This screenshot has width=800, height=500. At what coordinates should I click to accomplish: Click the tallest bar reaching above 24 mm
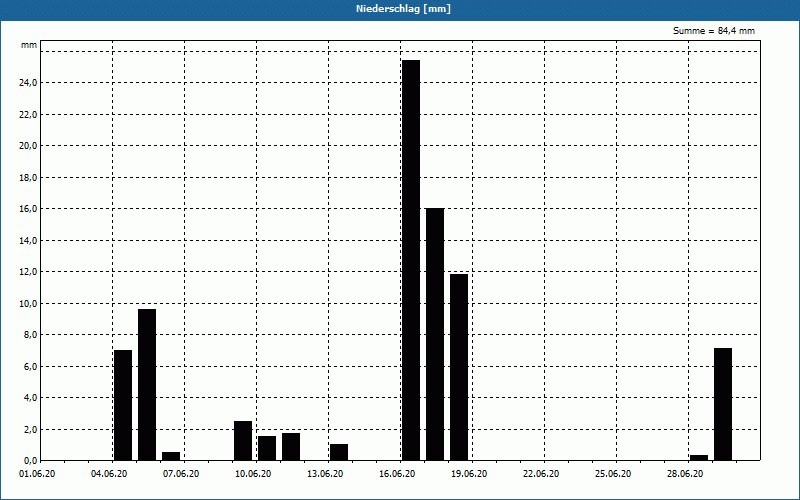(x=411, y=260)
